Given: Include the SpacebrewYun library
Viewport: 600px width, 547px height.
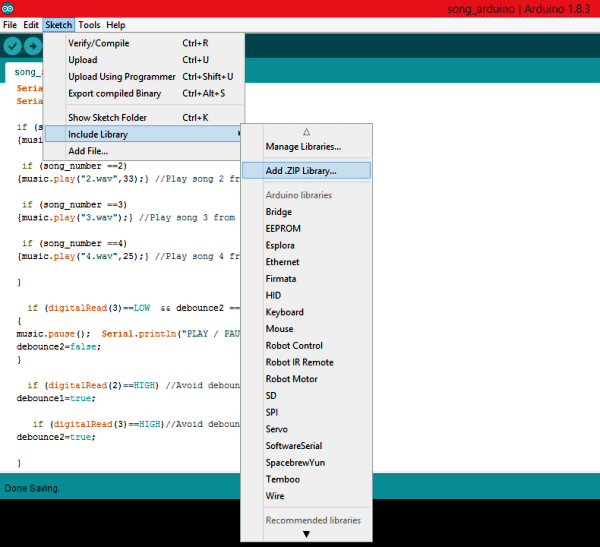Looking at the screenshot, I should (306, 462).
